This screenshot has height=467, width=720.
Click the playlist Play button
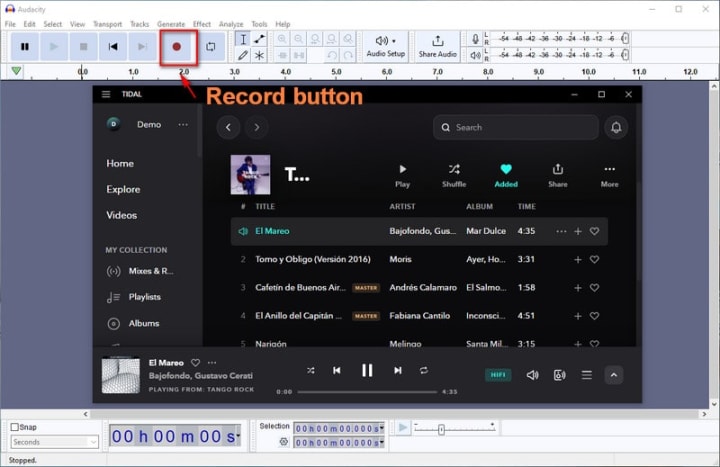(x=403, y=175)
